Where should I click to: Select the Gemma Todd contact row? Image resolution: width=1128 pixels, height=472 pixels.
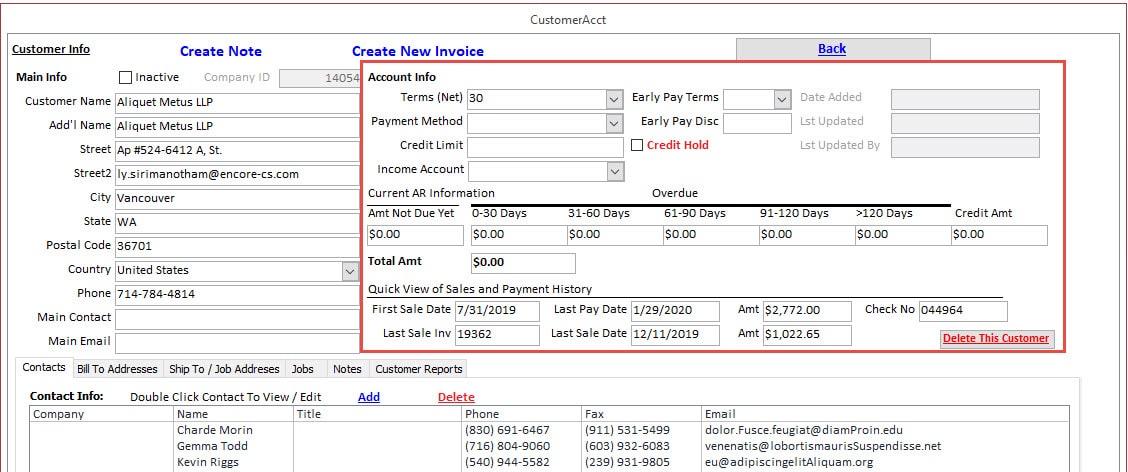coord(550,446)
